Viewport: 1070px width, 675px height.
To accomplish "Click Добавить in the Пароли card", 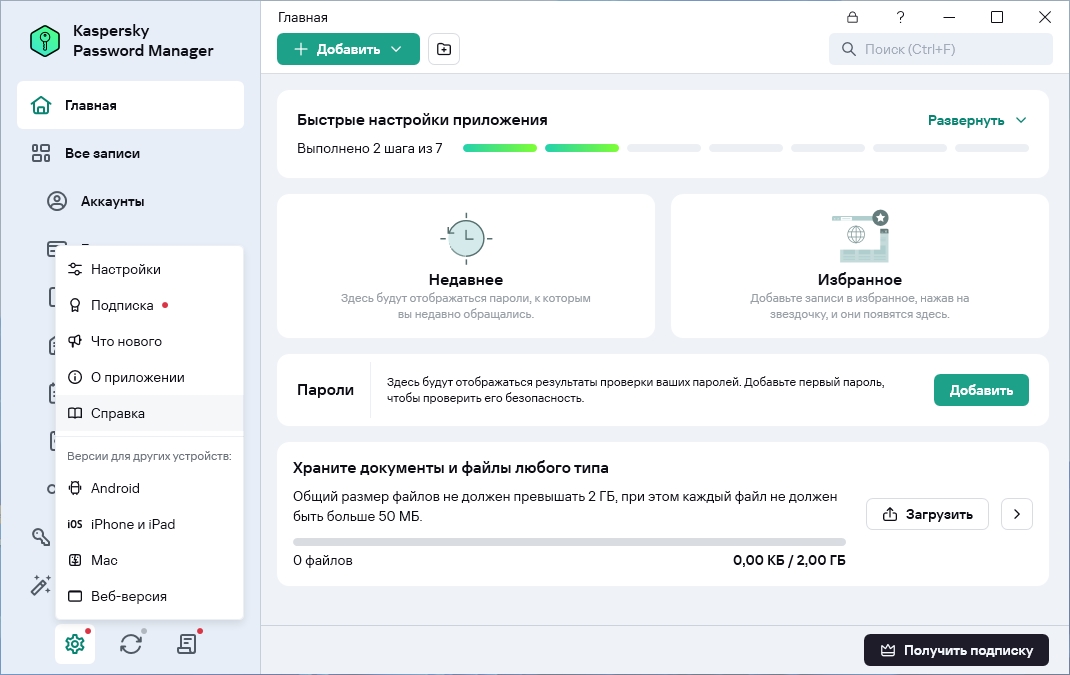I will point(981,390).
